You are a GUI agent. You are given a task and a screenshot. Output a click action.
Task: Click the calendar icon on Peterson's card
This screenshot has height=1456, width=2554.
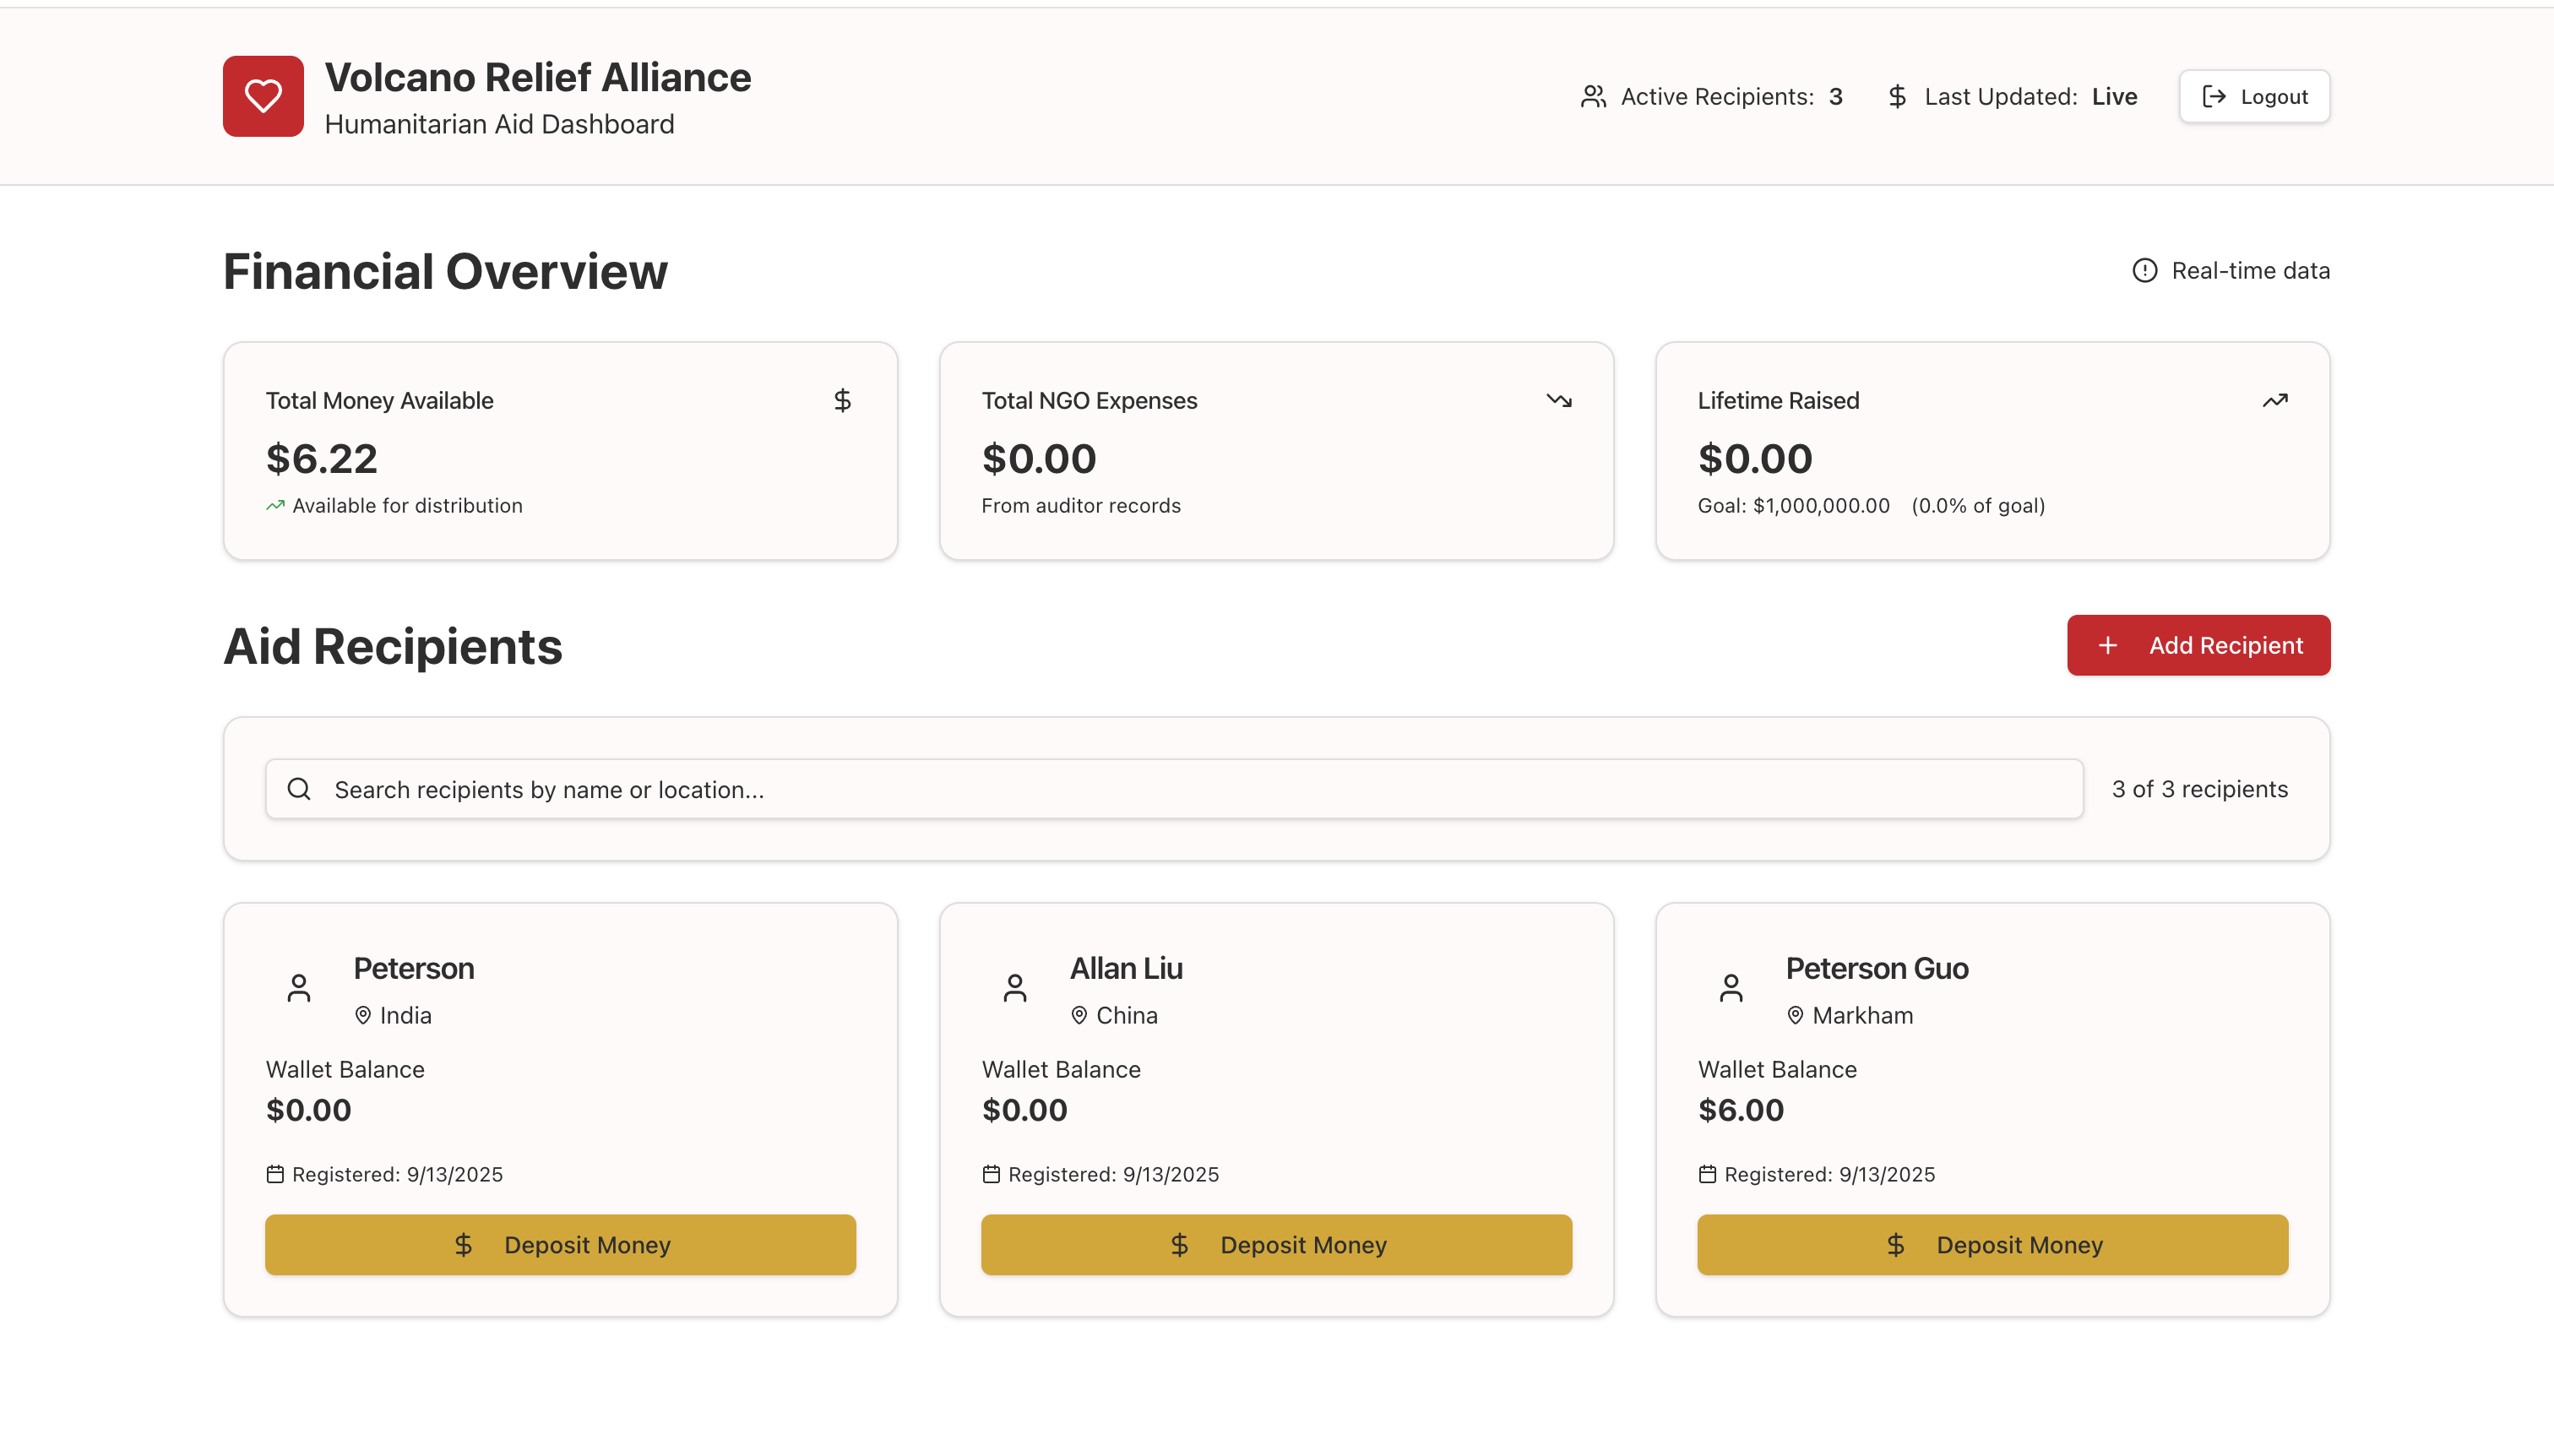pyautogui.click(x=275, y=1174)
